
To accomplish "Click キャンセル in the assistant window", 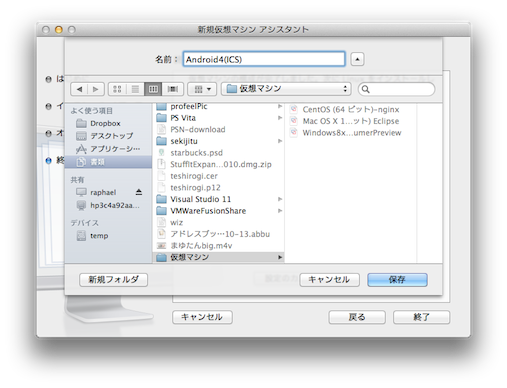I will click(x=202, y=317).
